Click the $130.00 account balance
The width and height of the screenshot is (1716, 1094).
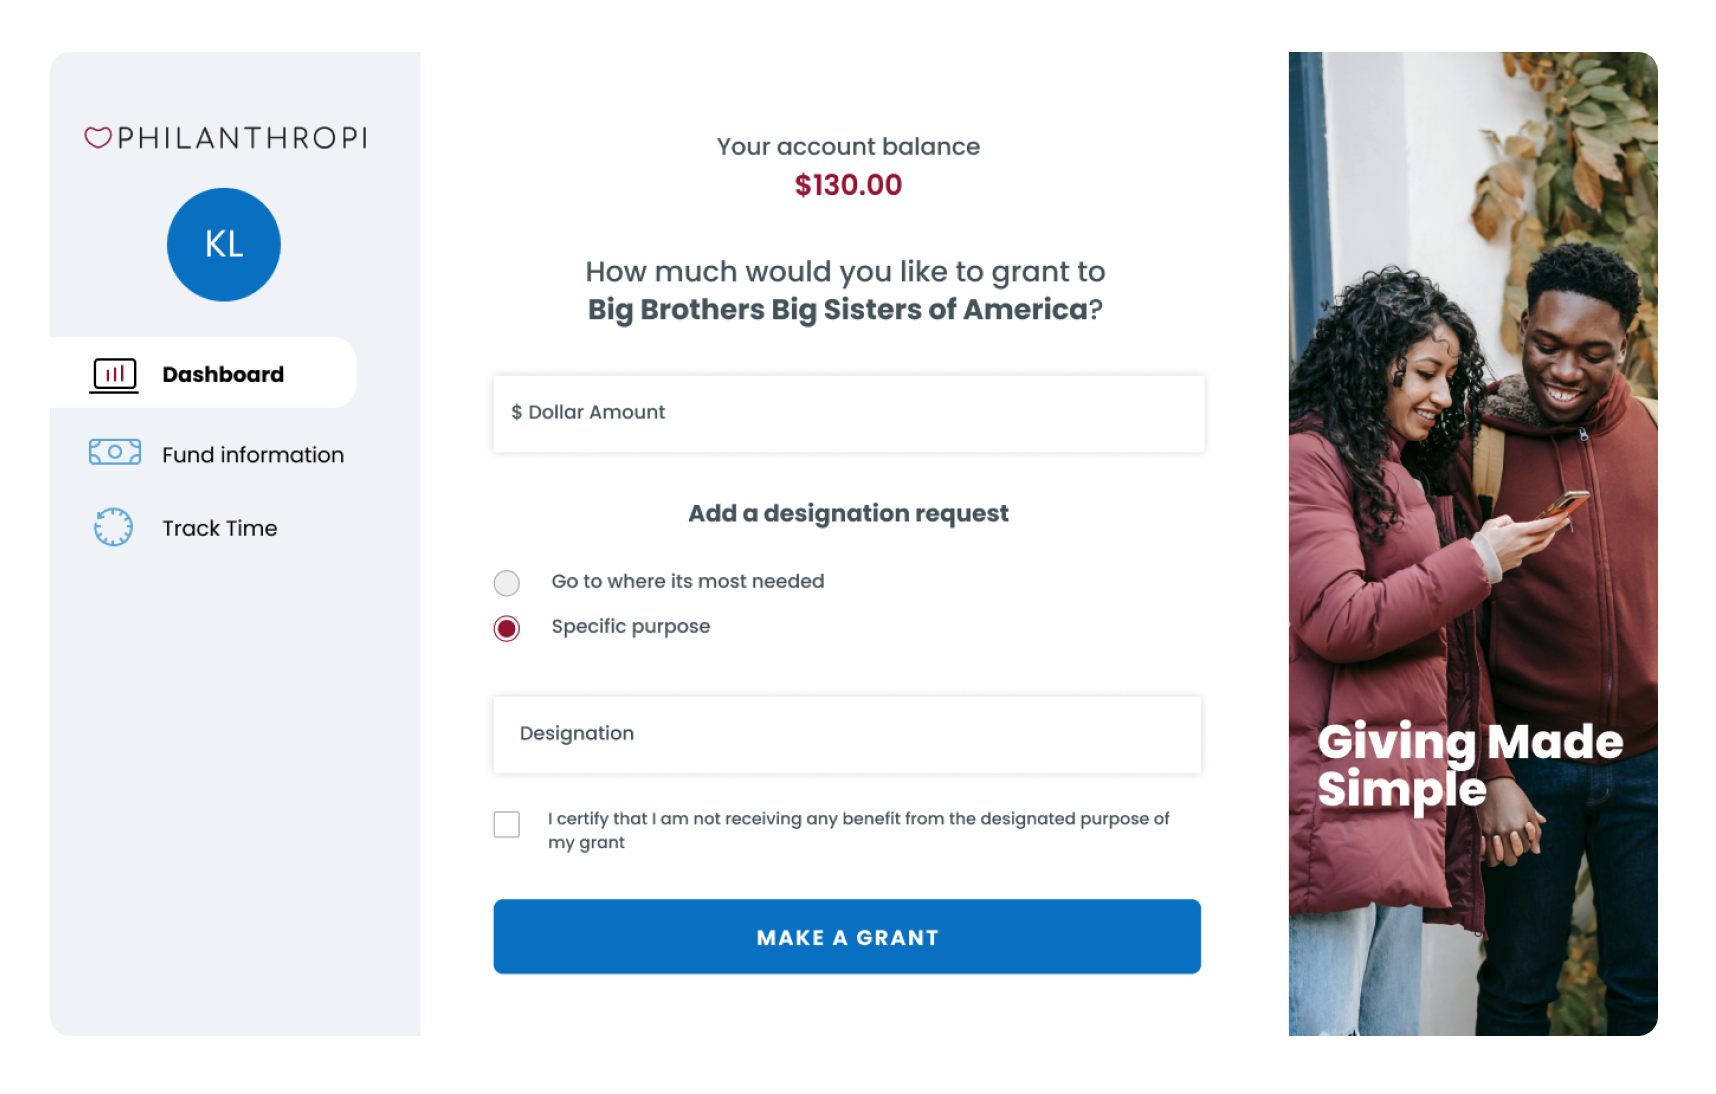click(x=847, y=184)
